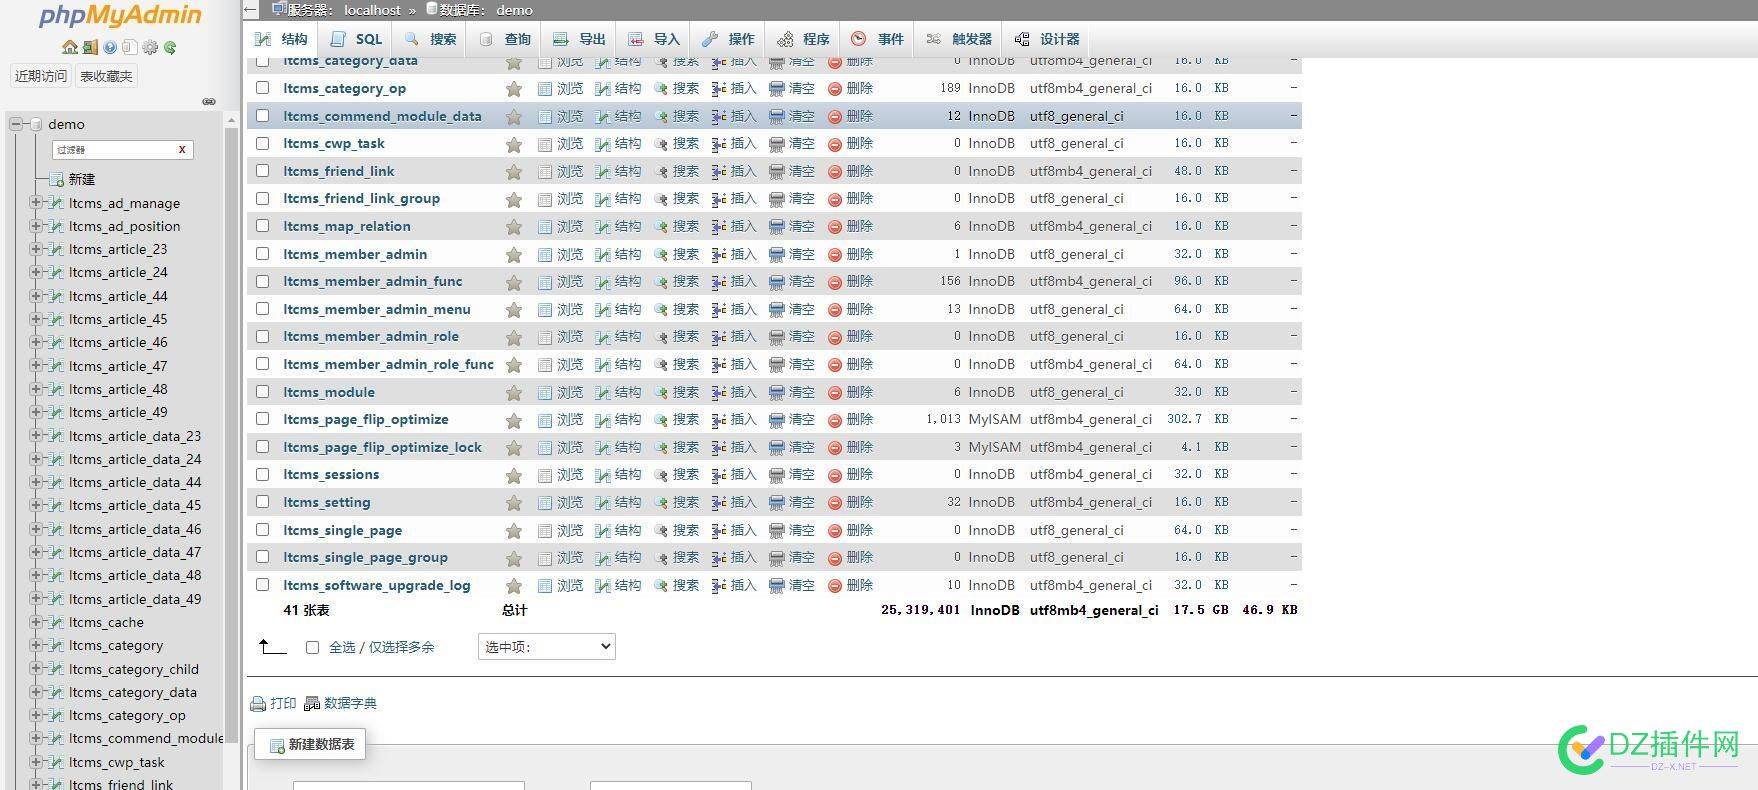1758x790 pixels.
Task: Open the 设计器 designer tab
Action: coord(1048,39)
